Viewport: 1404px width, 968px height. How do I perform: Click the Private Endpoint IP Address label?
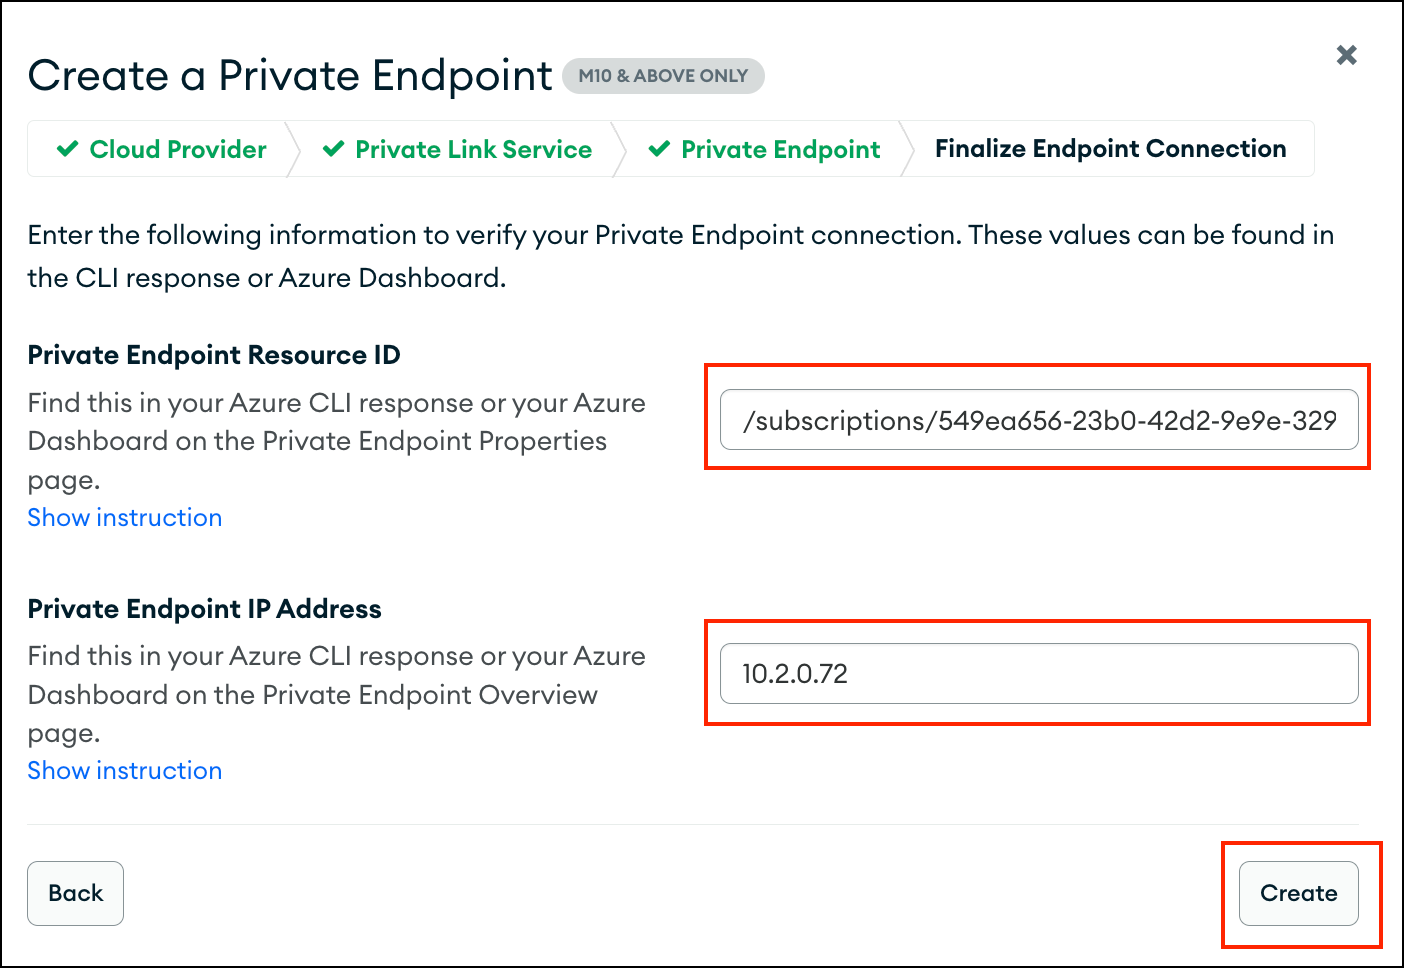[205, 609]
